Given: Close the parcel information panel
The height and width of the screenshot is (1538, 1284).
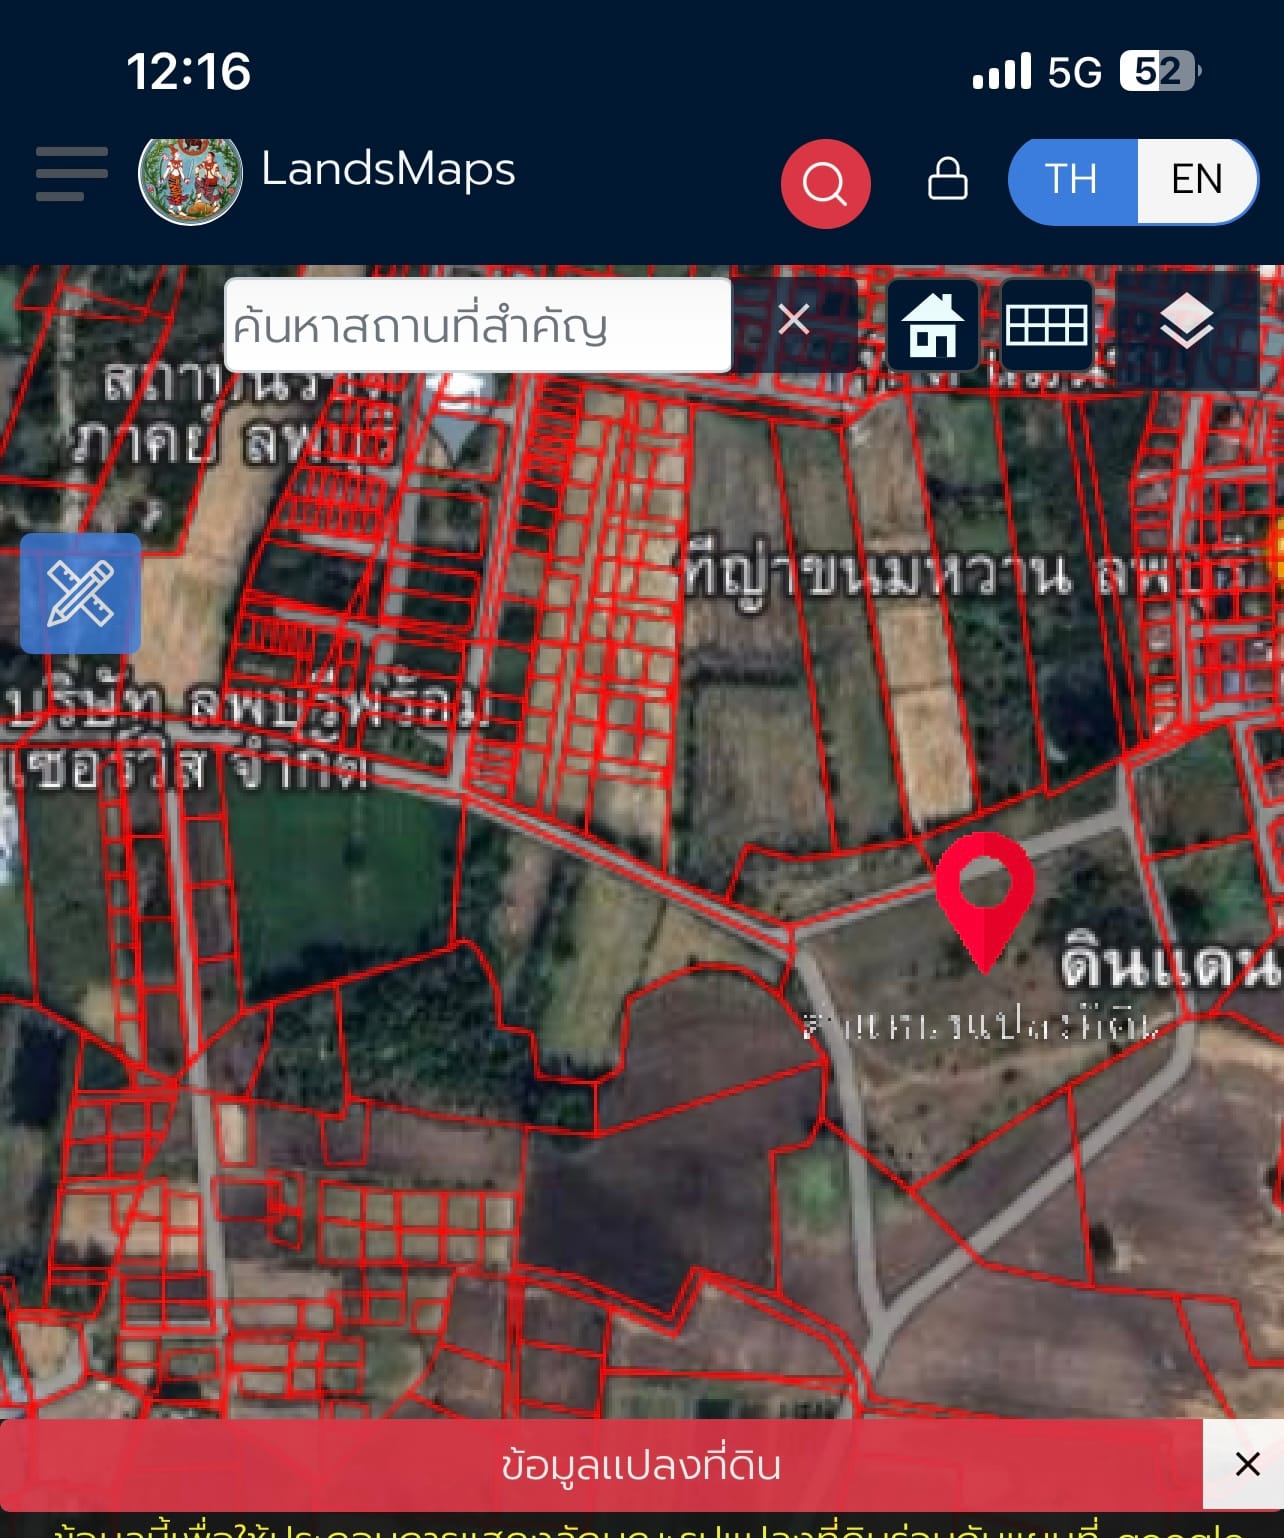Looking at the screenshot, I should pos(1246,1465).
